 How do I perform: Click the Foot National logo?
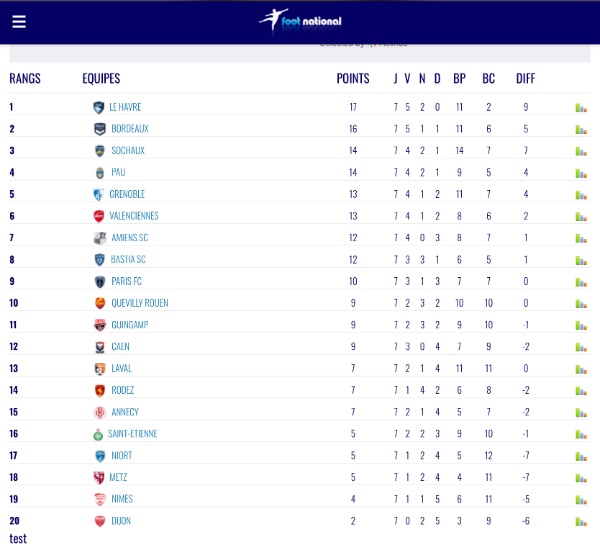(300, 20)
